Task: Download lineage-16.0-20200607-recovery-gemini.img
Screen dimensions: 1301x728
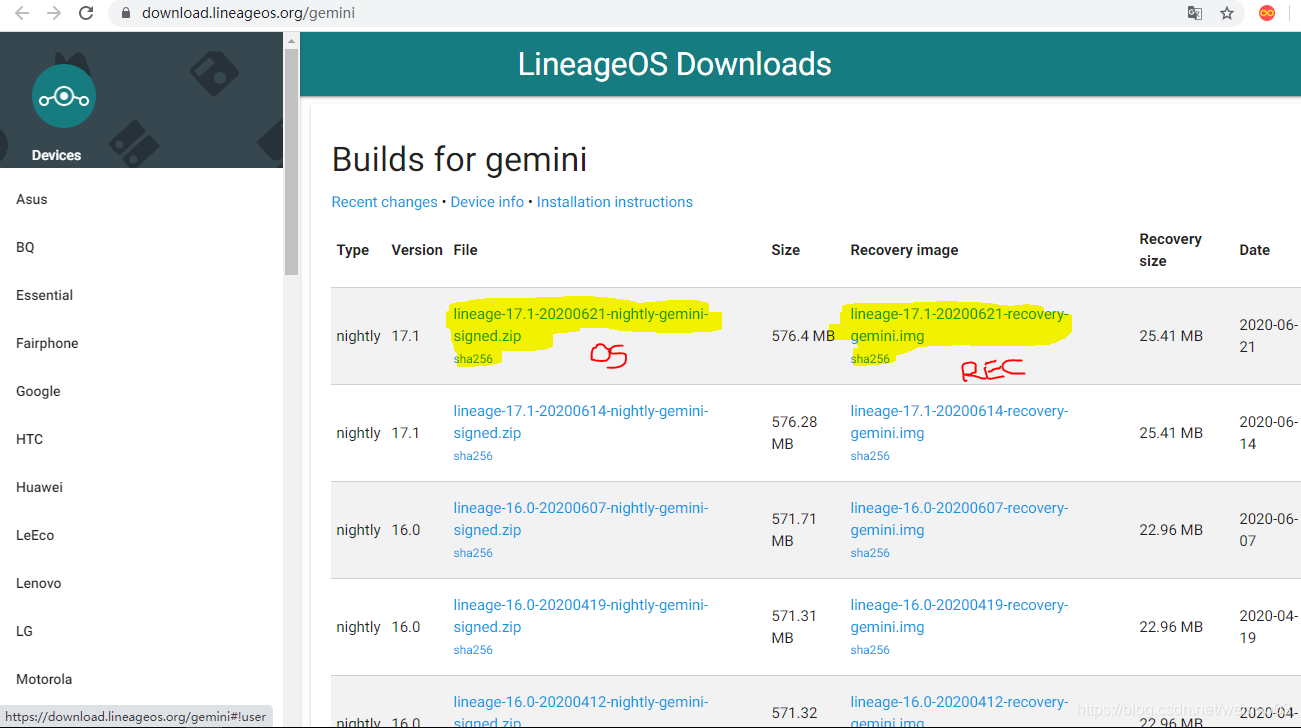Action: coord(959,519)
